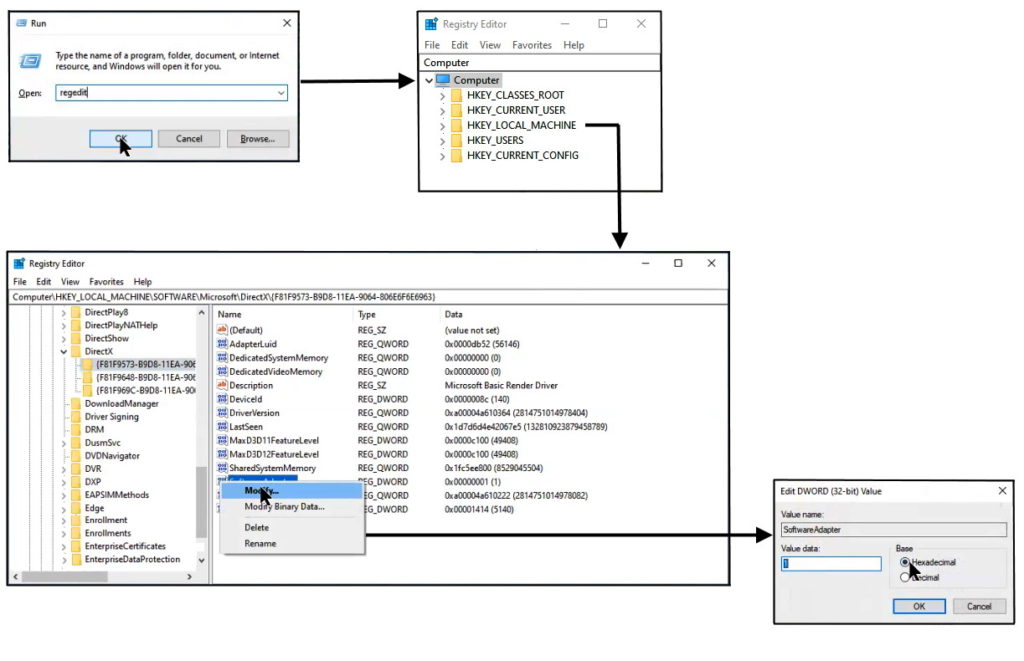Click the DeviceId value icon
Image resolution: width=1024 pixels, height=661 pixels.
point(222,398)
